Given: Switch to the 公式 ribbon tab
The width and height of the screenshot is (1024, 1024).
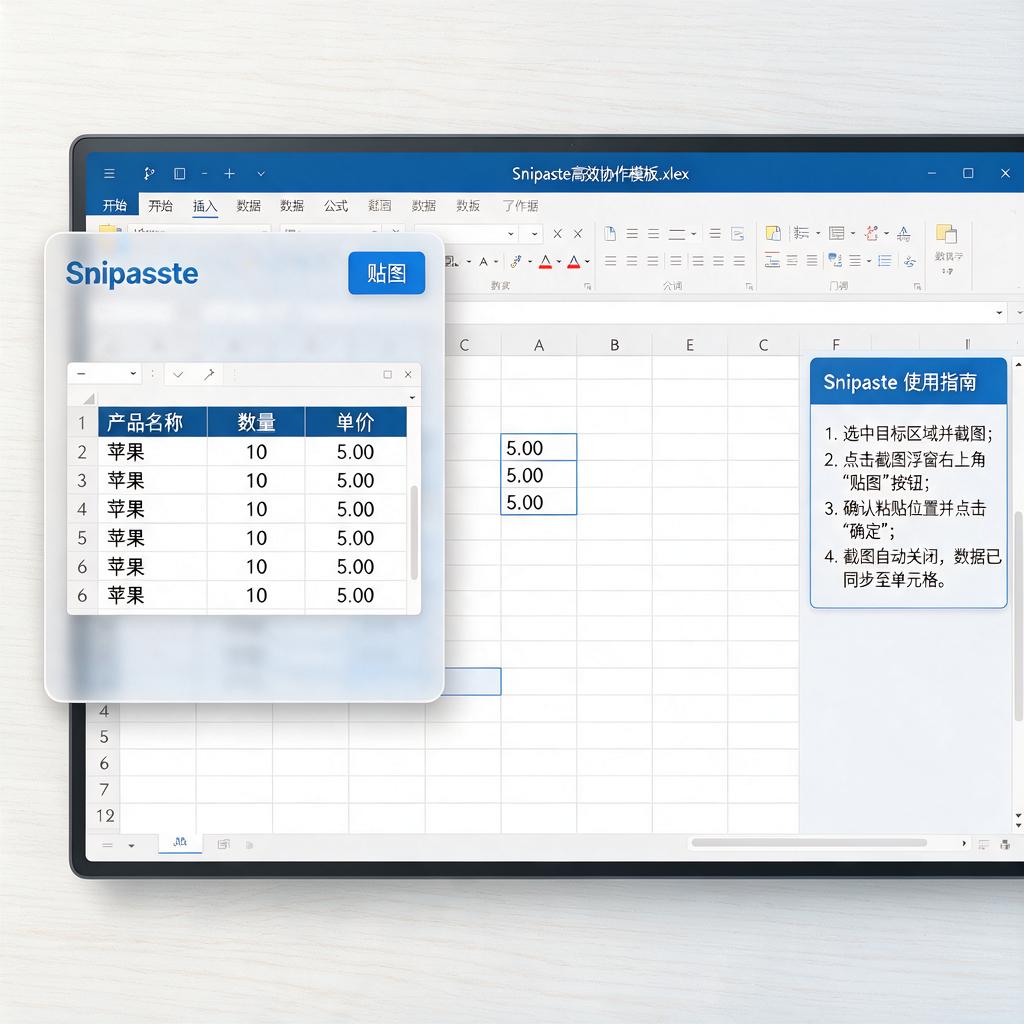Looking at the screenshot, I should [336, 206].
